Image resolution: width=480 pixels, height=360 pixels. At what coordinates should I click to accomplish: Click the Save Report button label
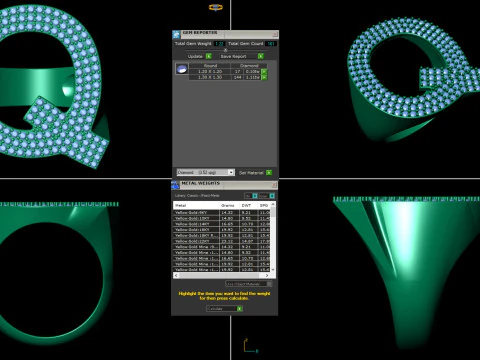(233, 56)
